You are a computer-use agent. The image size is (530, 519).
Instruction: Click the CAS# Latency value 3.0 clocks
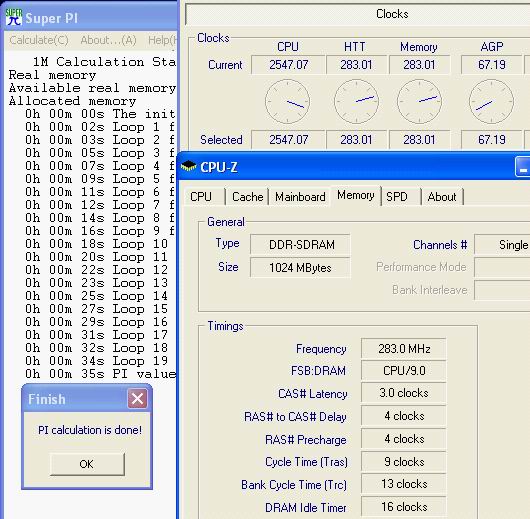404,393
